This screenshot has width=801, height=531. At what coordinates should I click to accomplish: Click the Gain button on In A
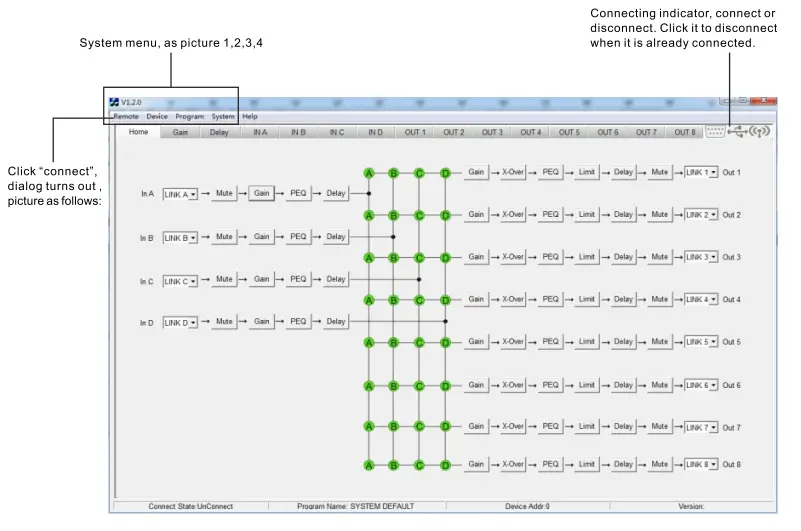262,193
